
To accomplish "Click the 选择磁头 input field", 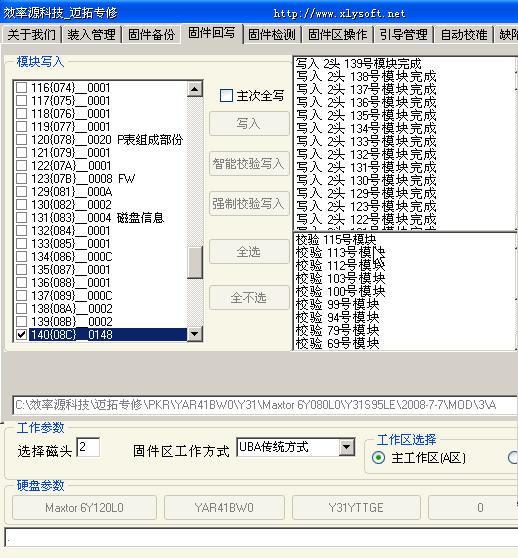I will [x=88, y=447].
